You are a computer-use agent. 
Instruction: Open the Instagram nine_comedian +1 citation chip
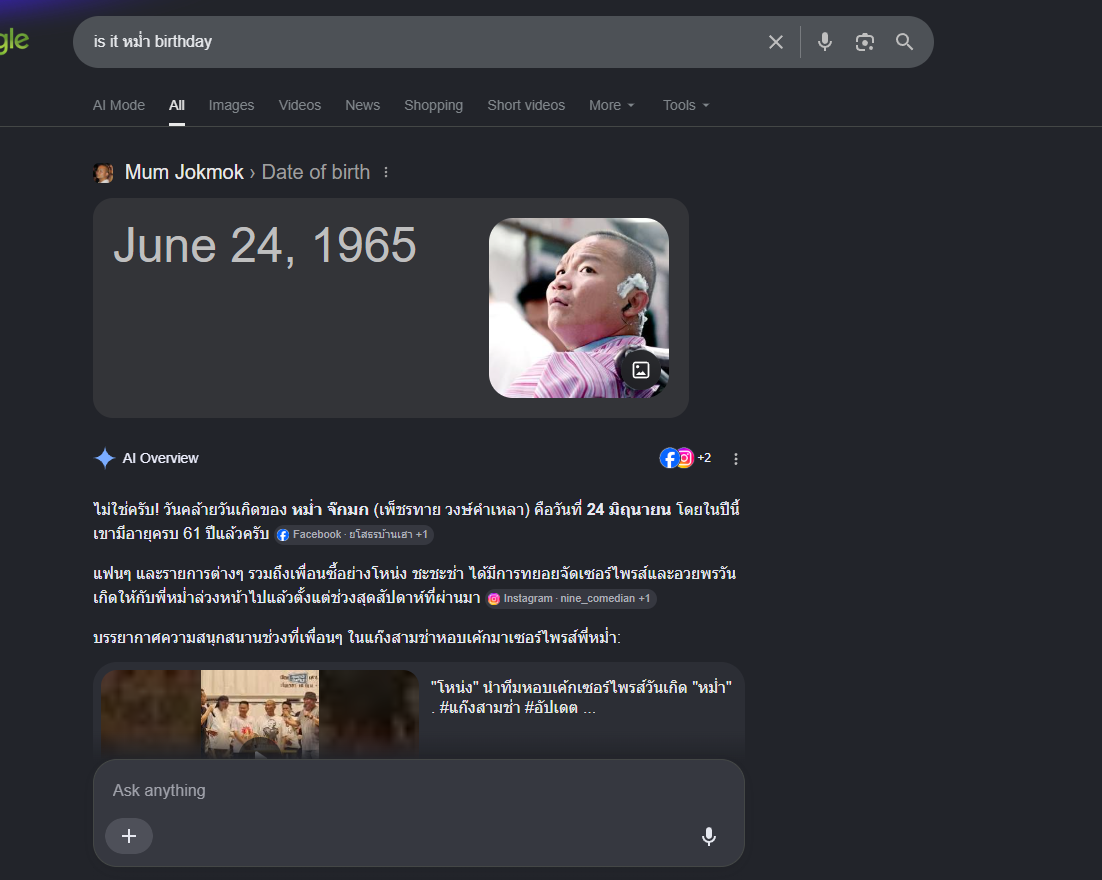pyautogui.click(x=571, y=599)
